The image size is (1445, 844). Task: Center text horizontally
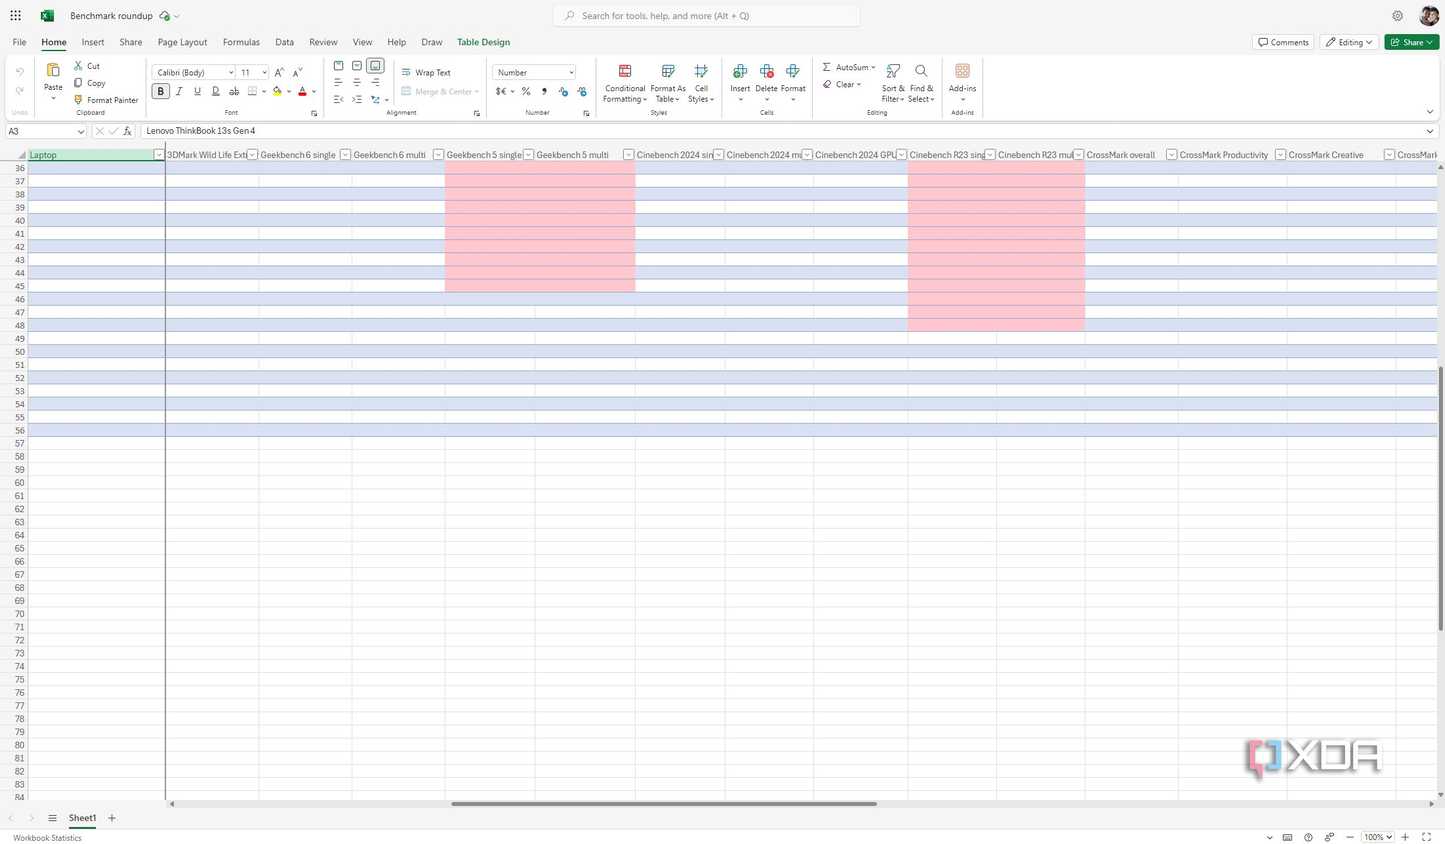click(357, 82)
